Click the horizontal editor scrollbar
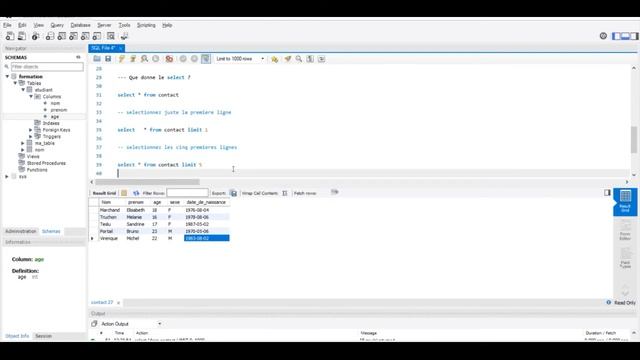This screenshot has width=640, height=360. pyautogui.click(x=147, y=182)
